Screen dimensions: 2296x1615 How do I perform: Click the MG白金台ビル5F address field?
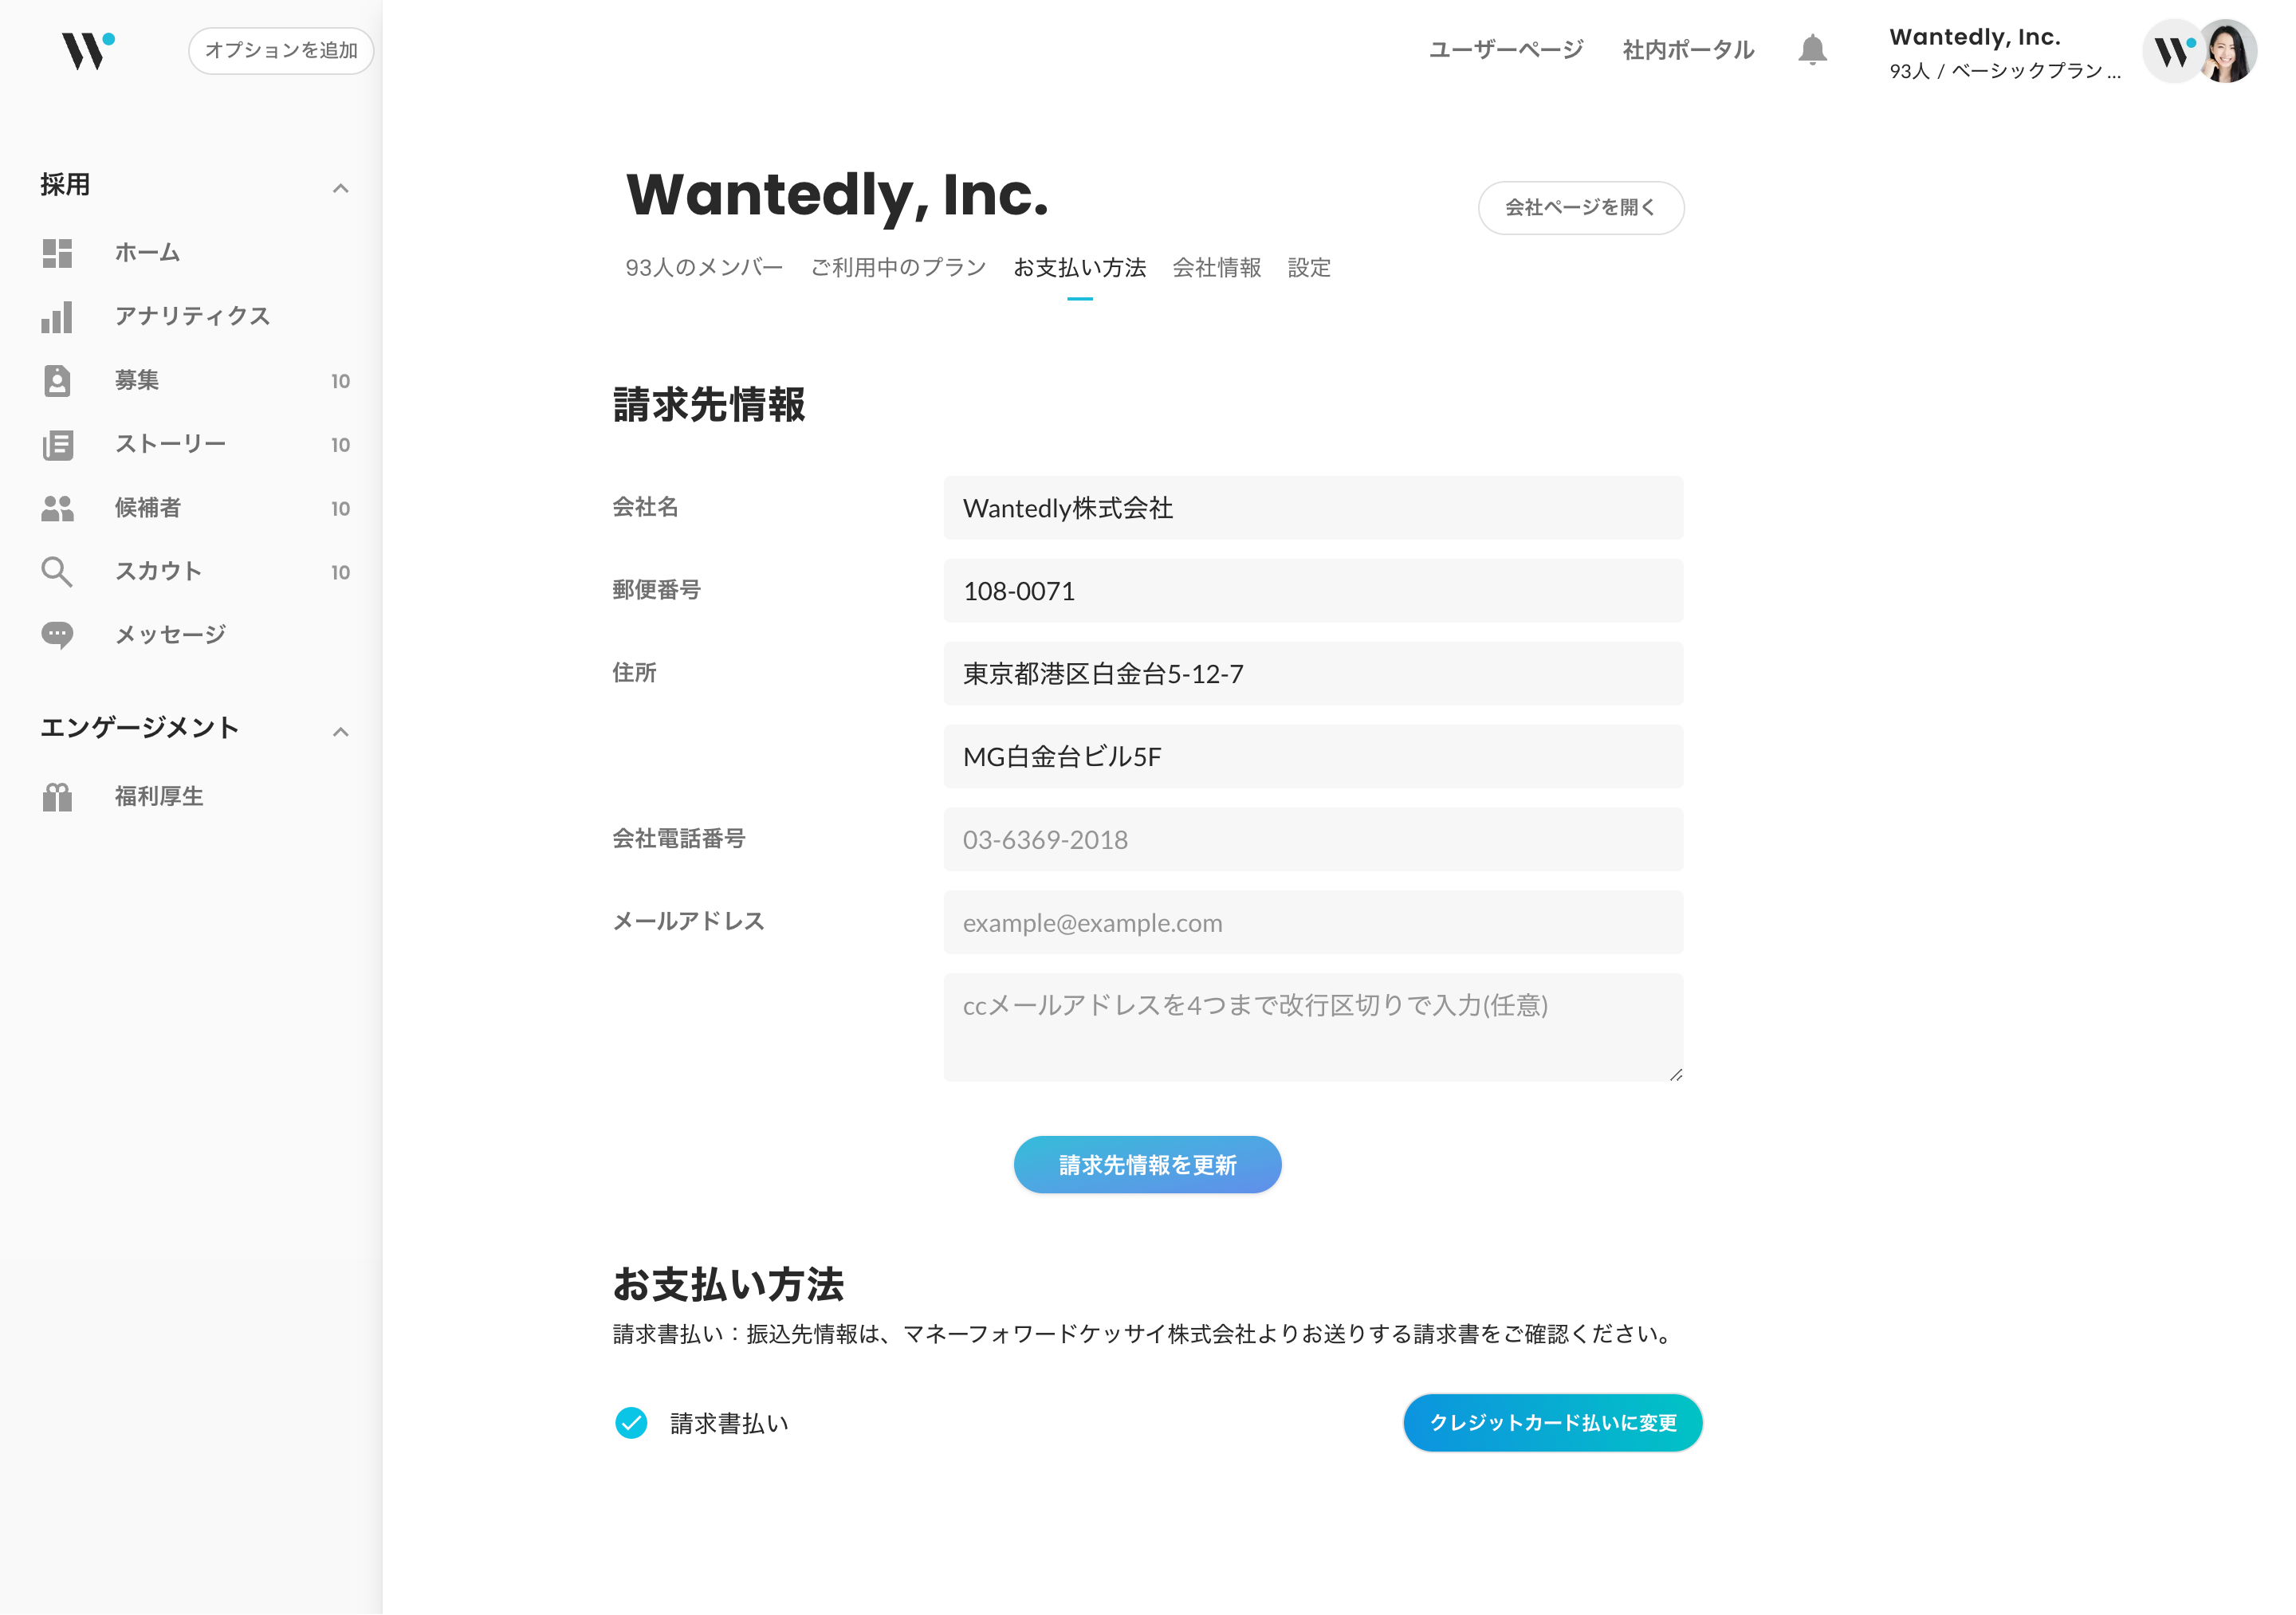1313,757
